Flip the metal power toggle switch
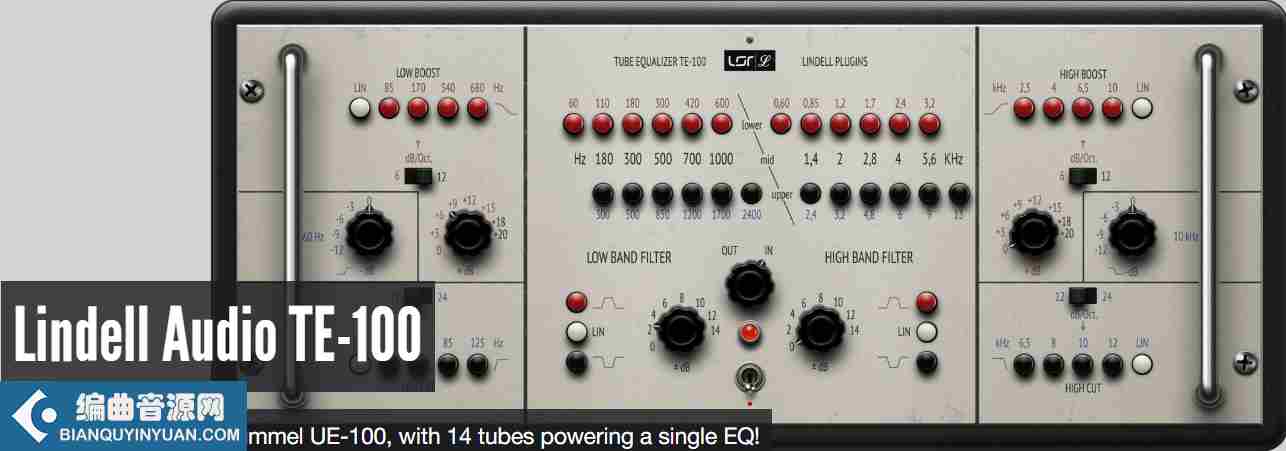Screen dimensions: 1286x451 (x=751, y=378)
